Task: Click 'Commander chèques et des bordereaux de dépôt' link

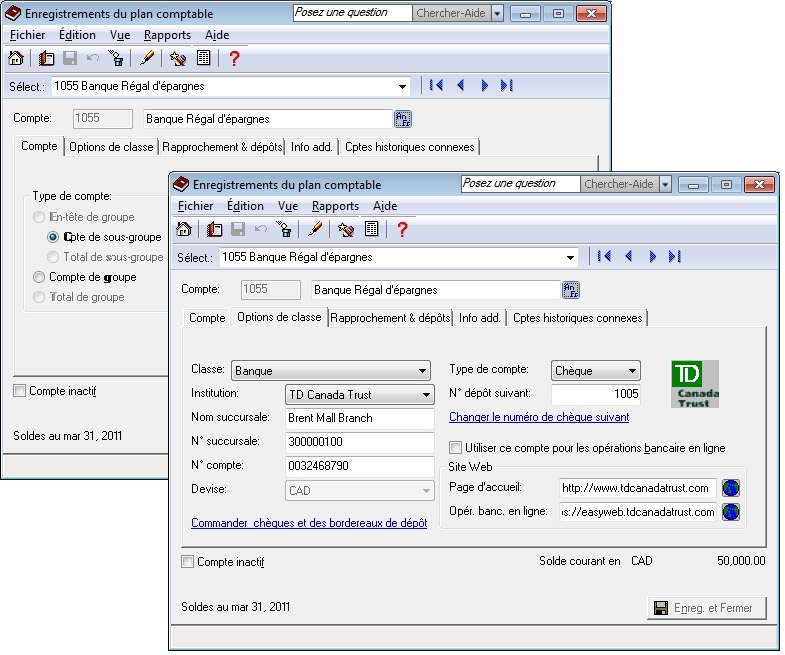Action: (x=309, y=522)
